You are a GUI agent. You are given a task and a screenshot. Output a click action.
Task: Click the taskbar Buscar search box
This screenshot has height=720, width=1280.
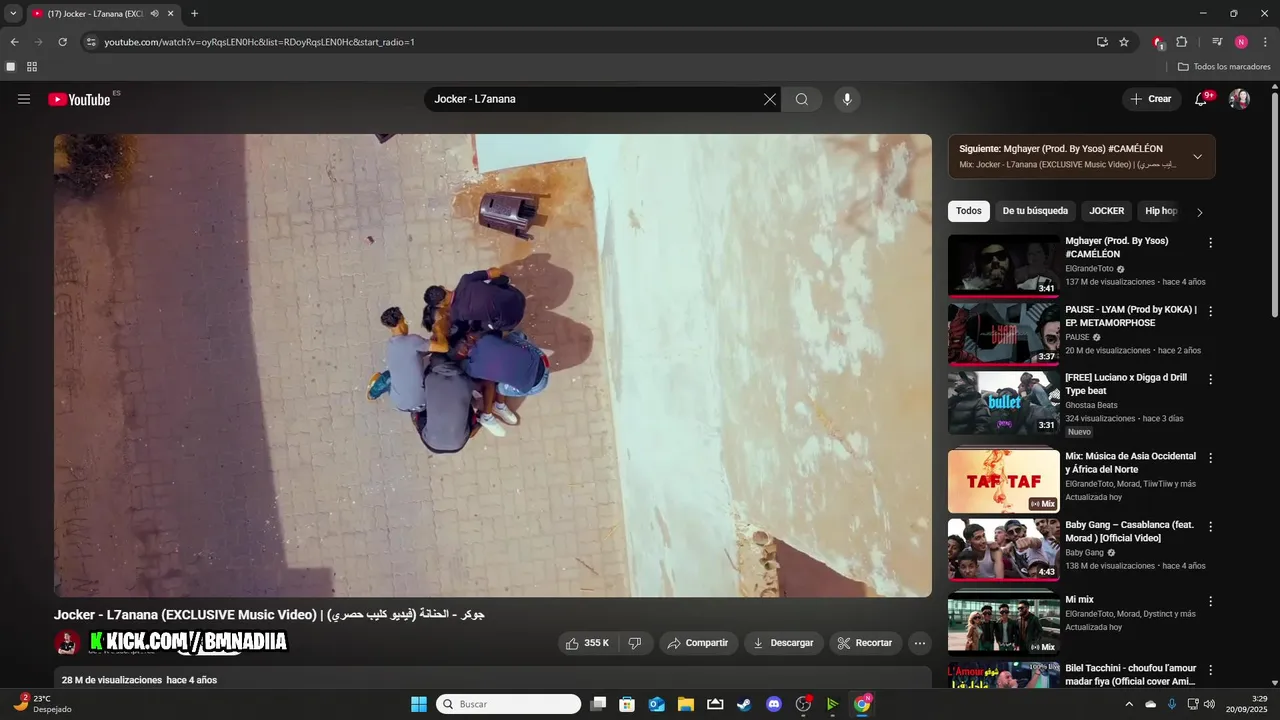coord(508,704)
